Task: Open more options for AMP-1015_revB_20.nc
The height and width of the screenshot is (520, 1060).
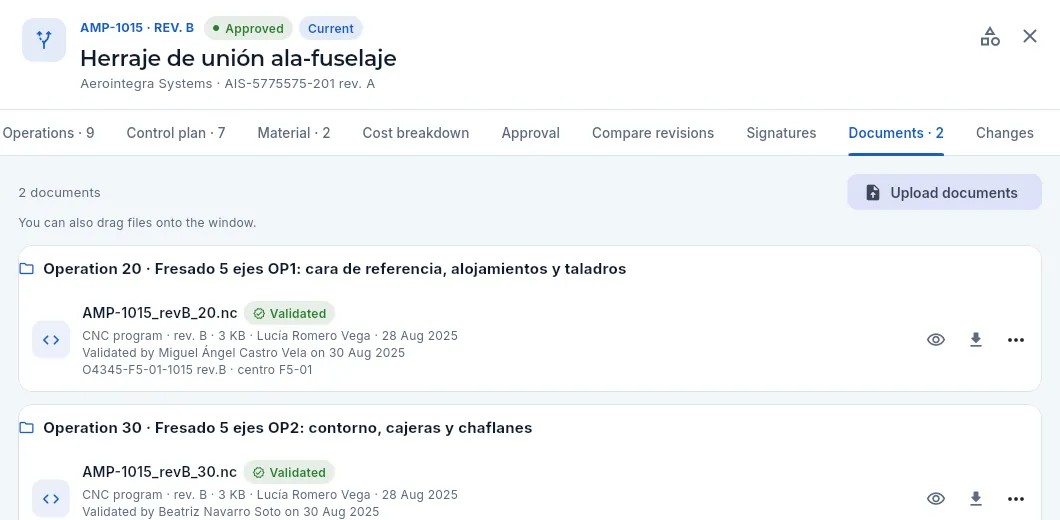Action: (1015, 339)
